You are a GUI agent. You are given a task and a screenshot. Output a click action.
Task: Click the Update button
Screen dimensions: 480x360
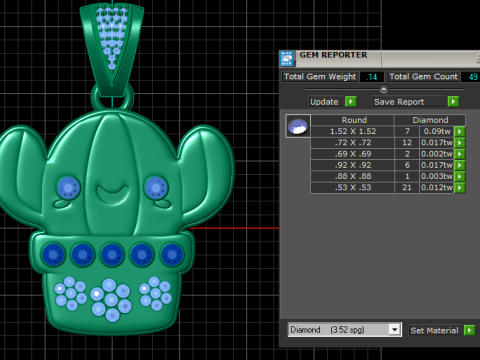coord(326,102)
